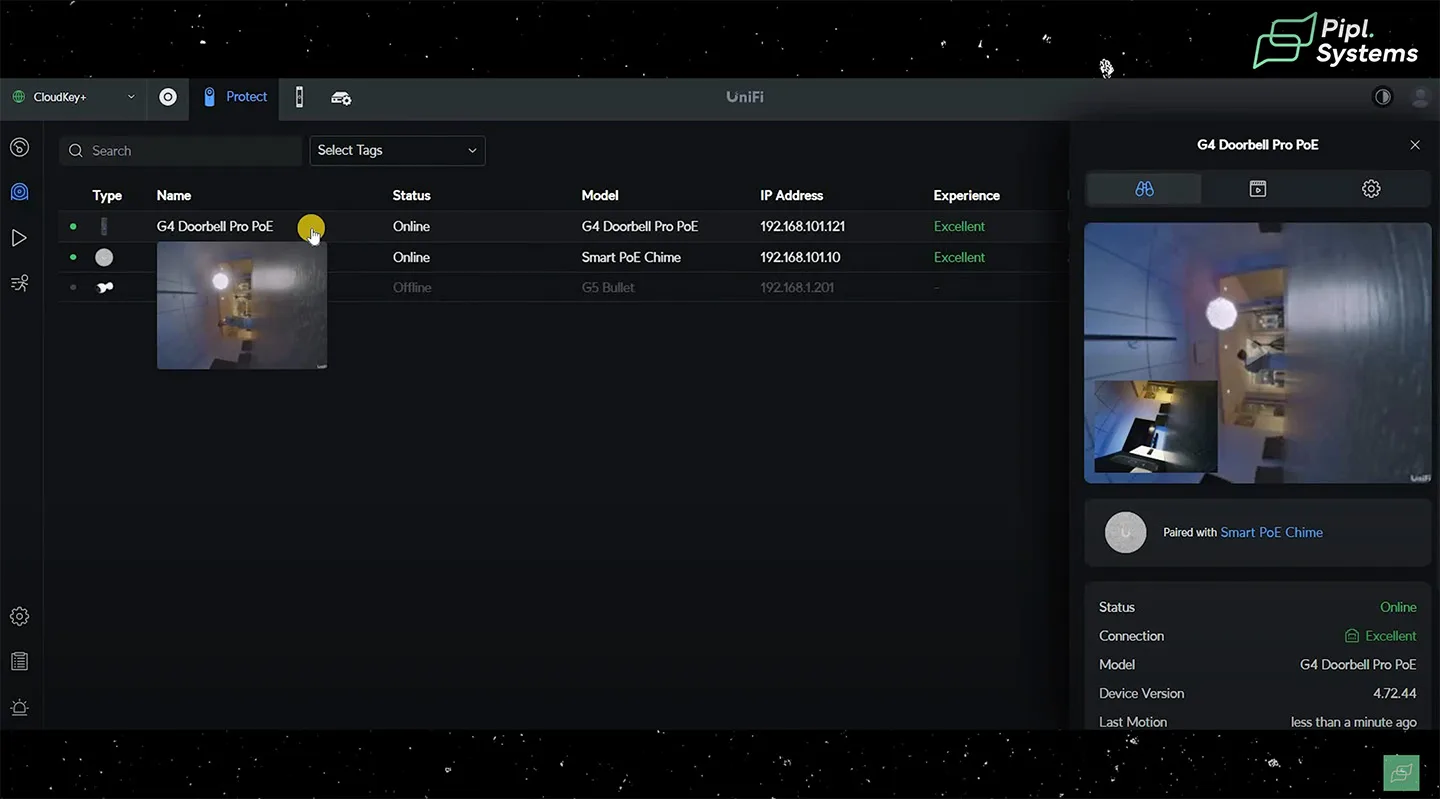The image size is (1440, 799).
Task: Select the Devices camera sidebar icon
Action: 19,192
